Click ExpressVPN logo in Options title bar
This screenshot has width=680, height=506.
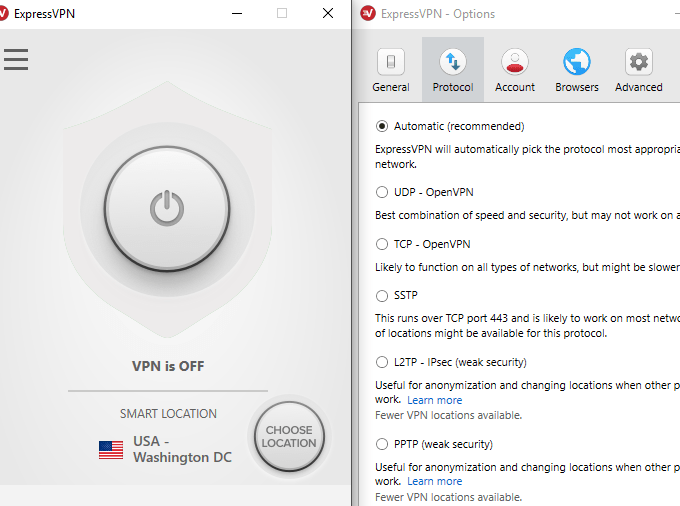coord(367,14)
